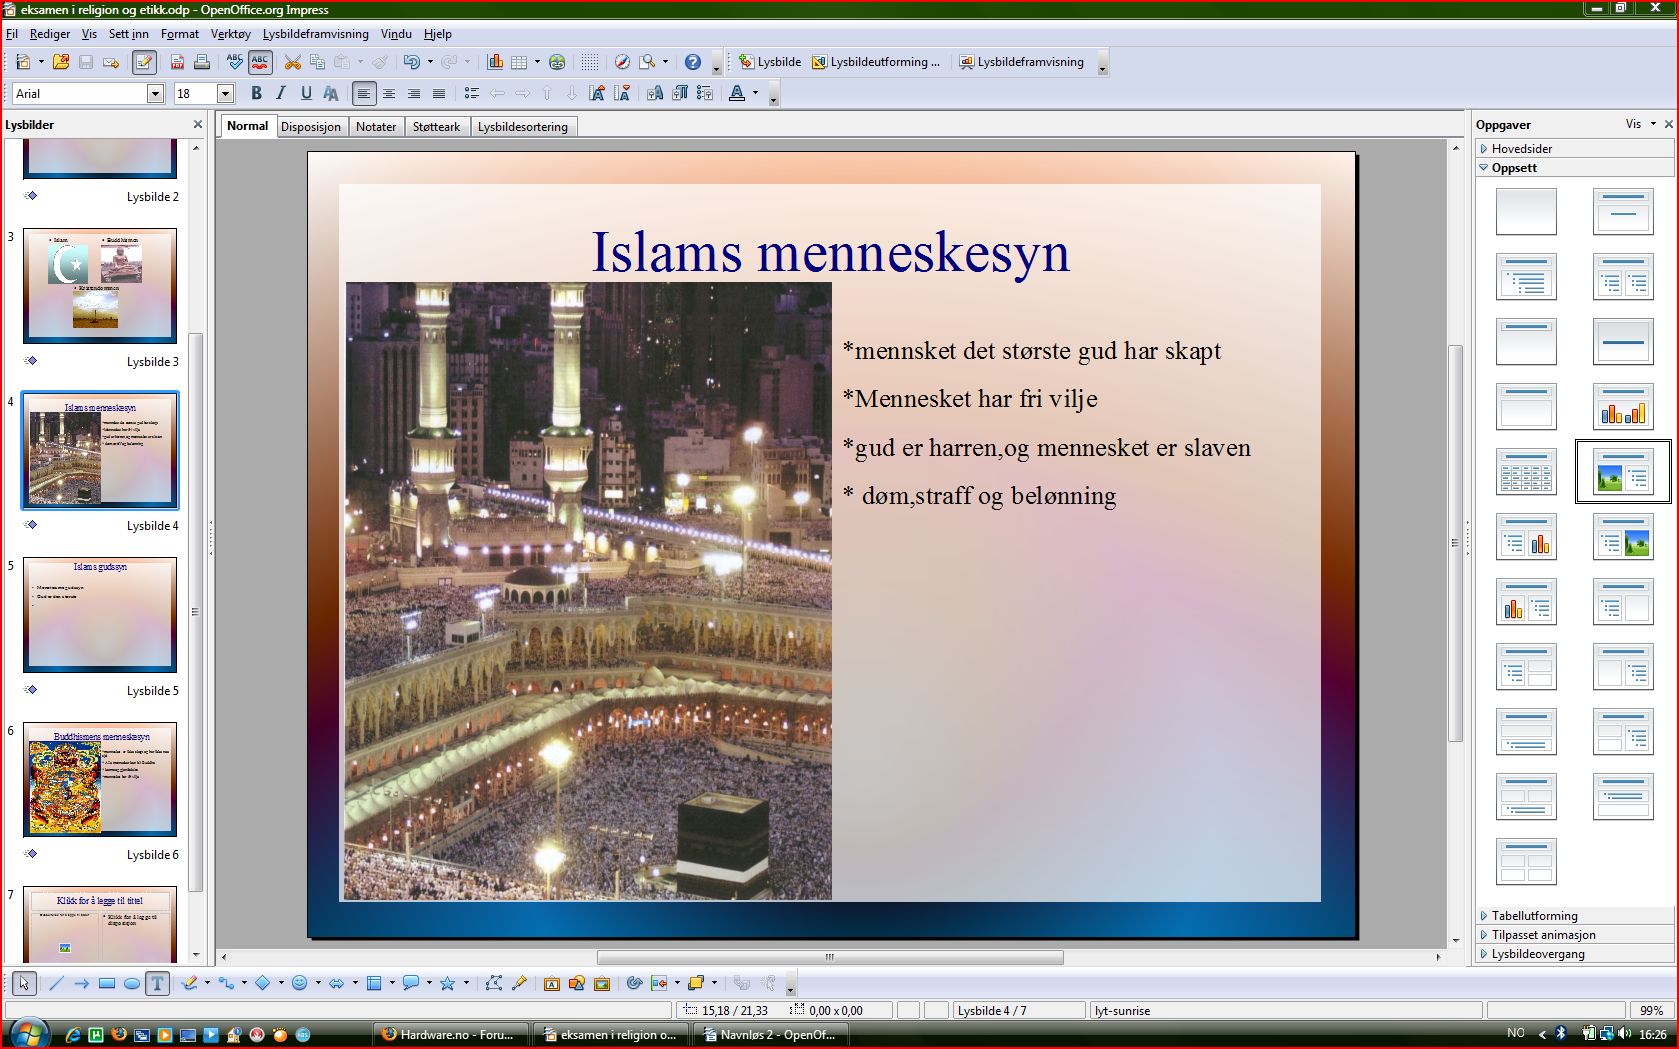This screenshot has width=1679, height=1049.
Task: Click the Italic formatting icon
Action: [281, 93]
